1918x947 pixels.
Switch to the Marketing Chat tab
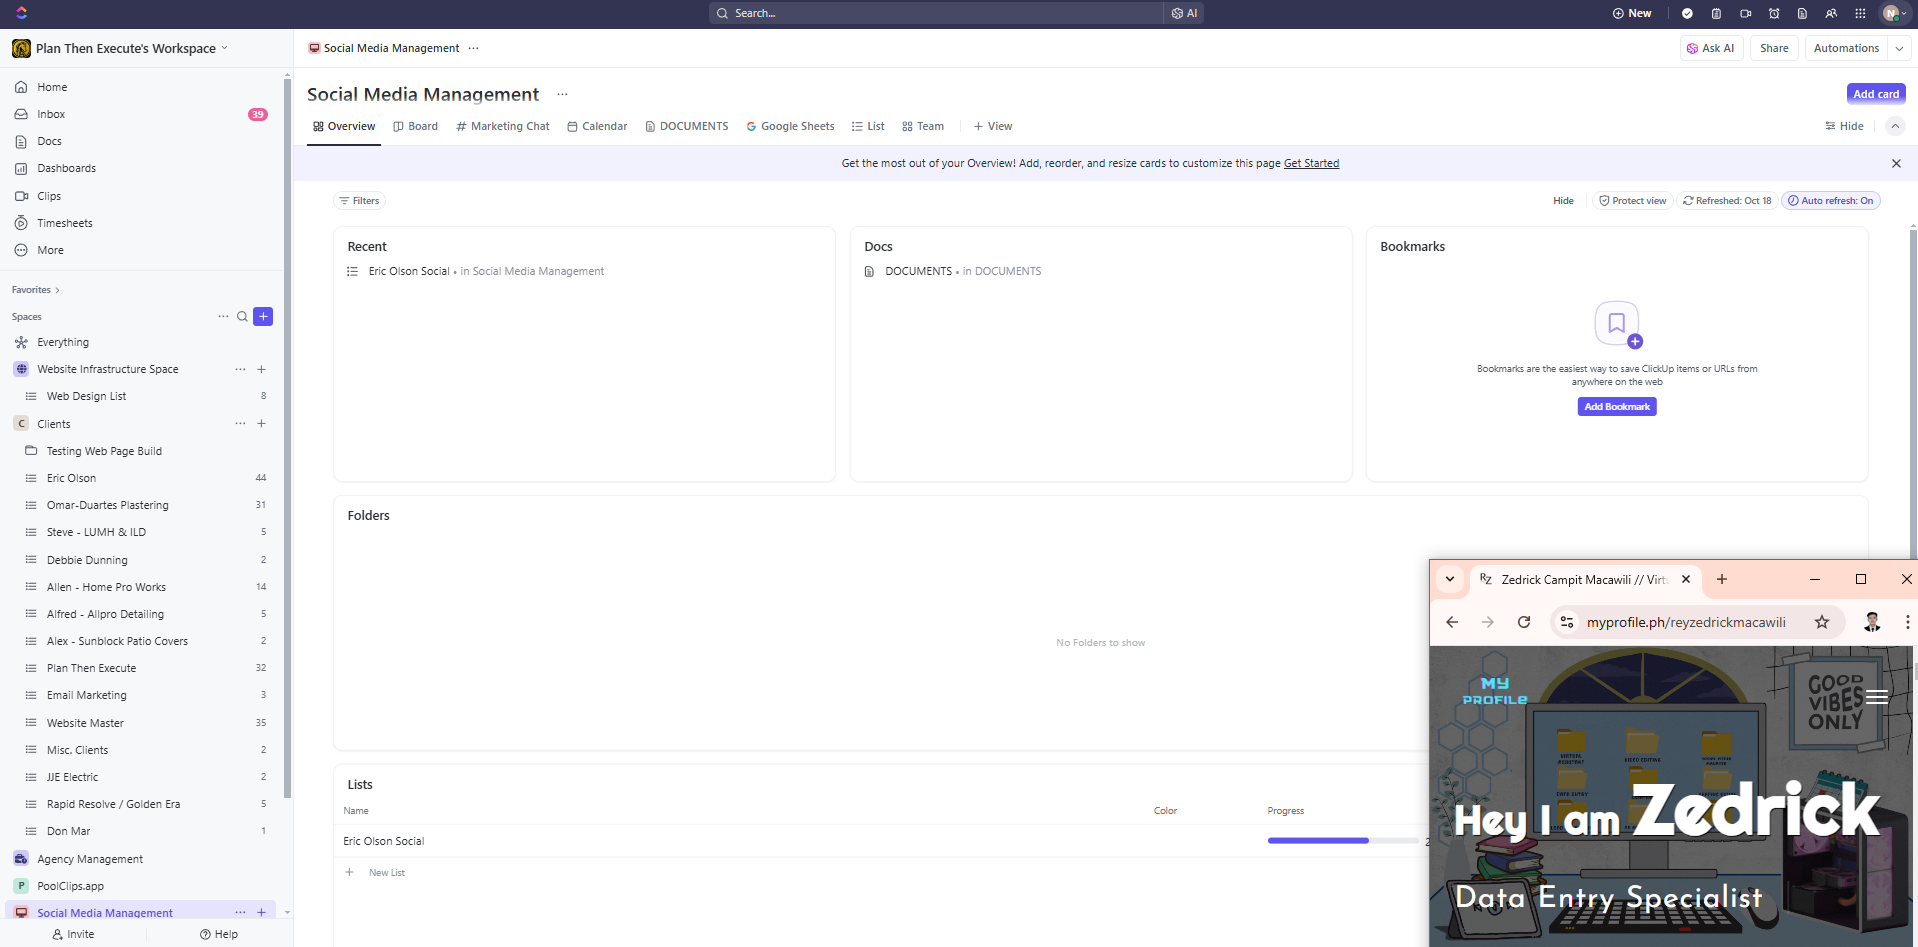pos(503,126)
